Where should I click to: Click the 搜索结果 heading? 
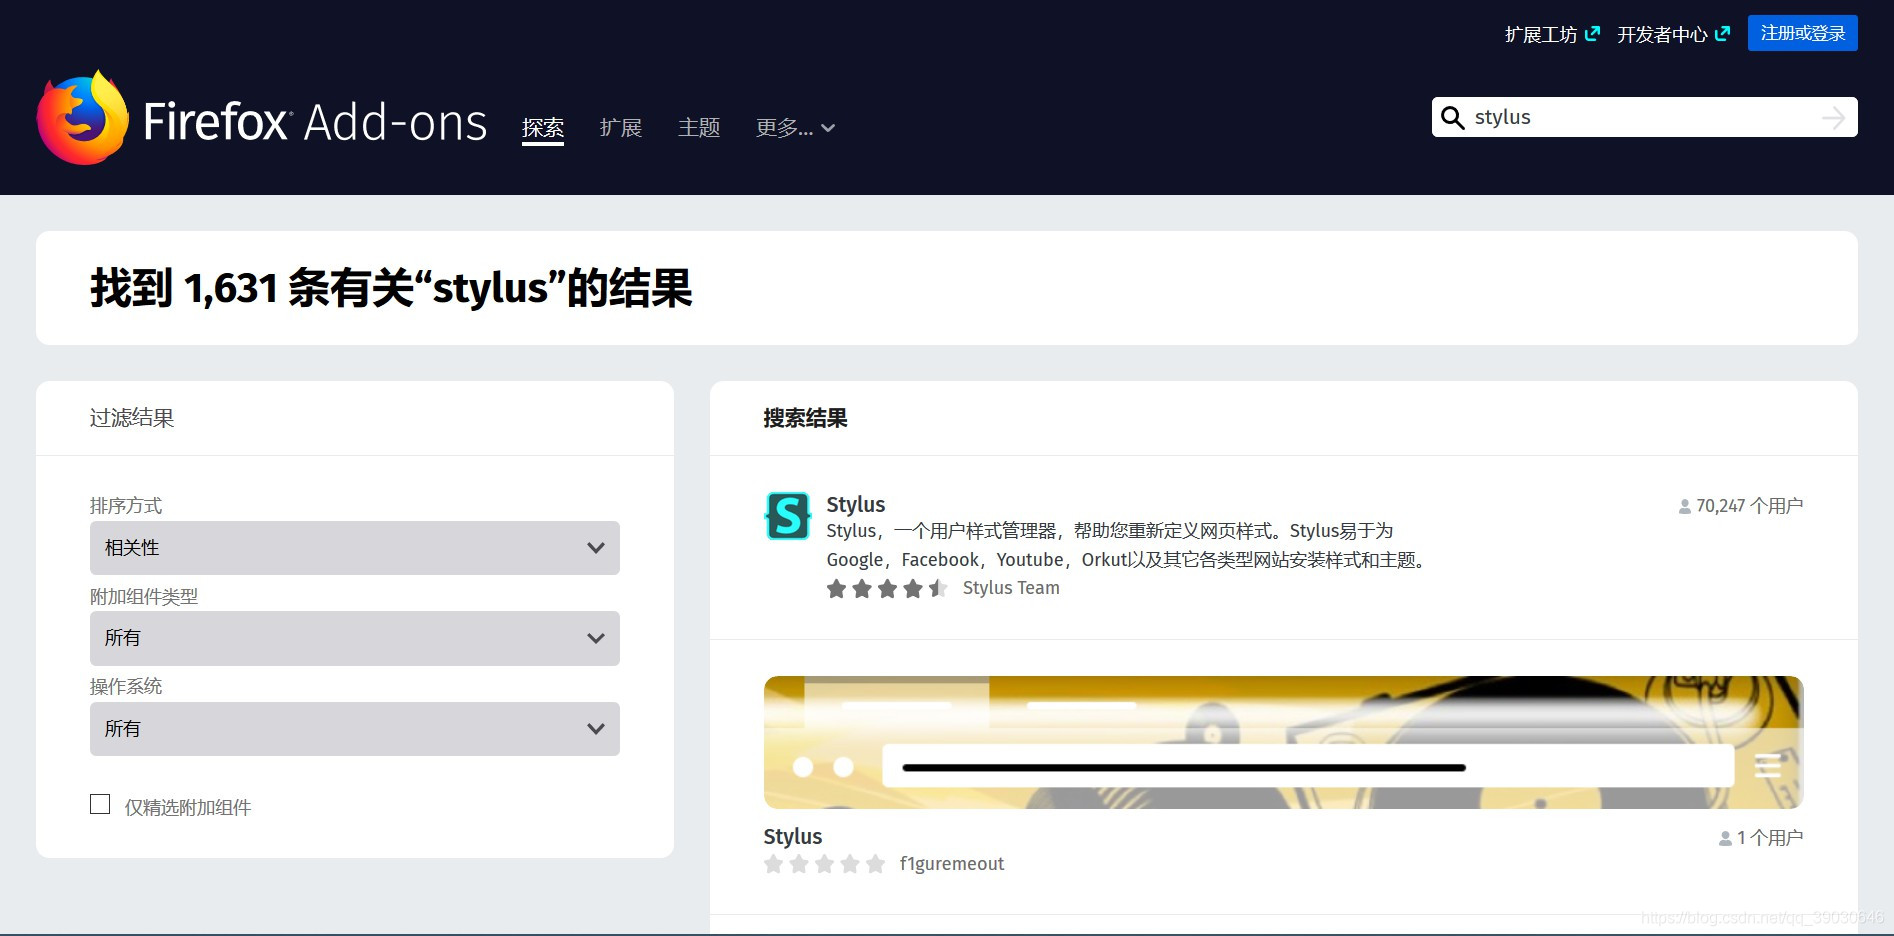806,418
